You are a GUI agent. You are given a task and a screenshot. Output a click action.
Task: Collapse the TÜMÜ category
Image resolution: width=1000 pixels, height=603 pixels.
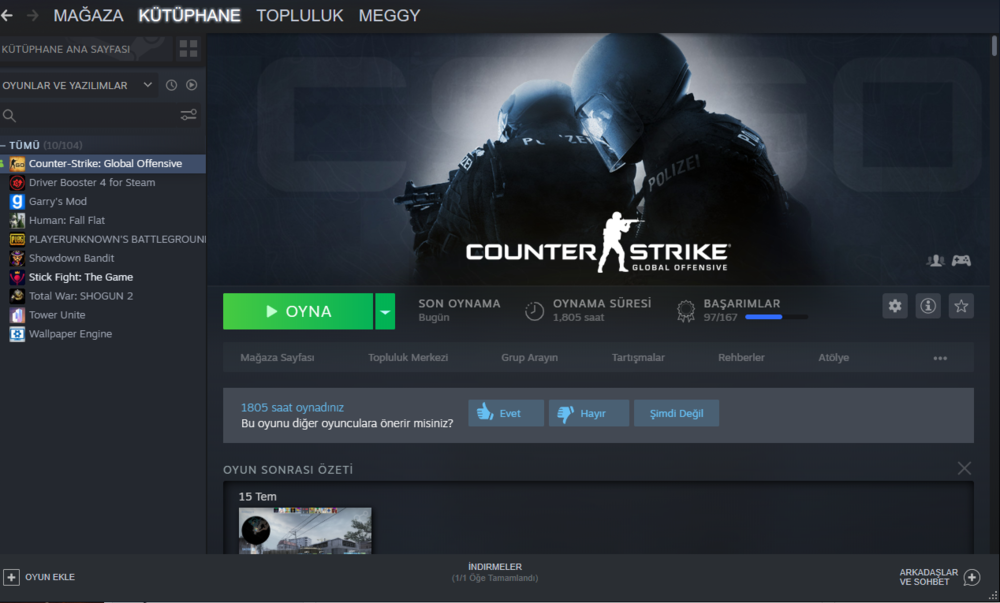3,145
